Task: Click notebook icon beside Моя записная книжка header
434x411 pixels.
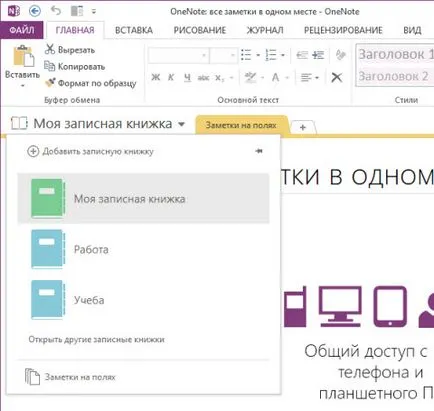Action: (19, 123)
